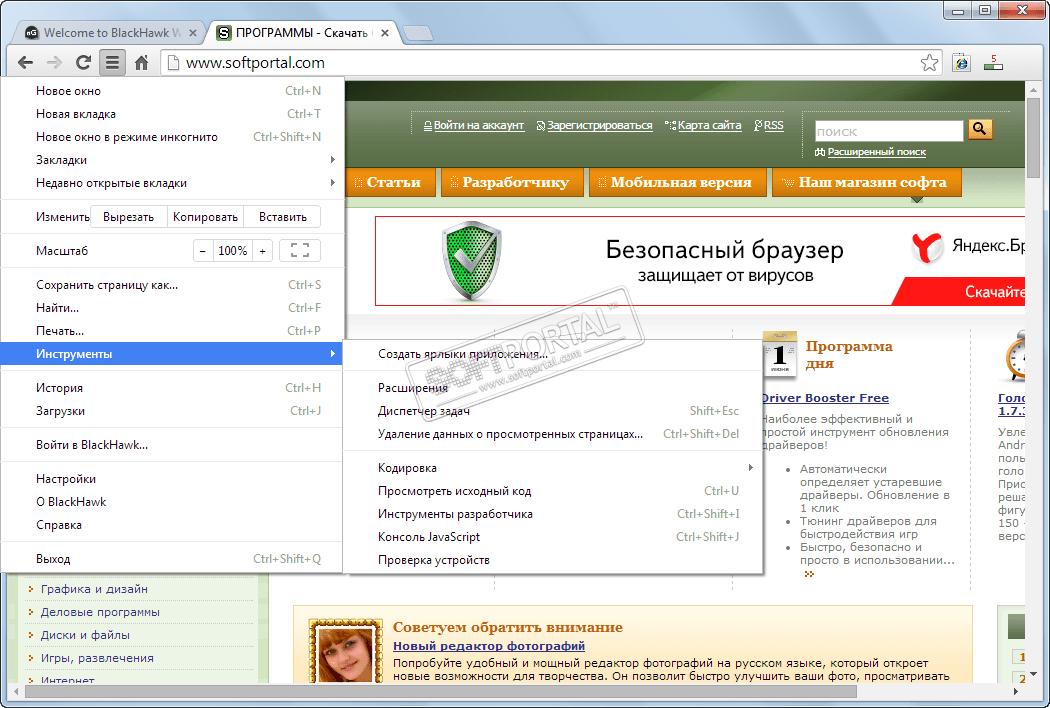Click the green shield banner image
Viewport: 1050px width, 708px height.
471,260
